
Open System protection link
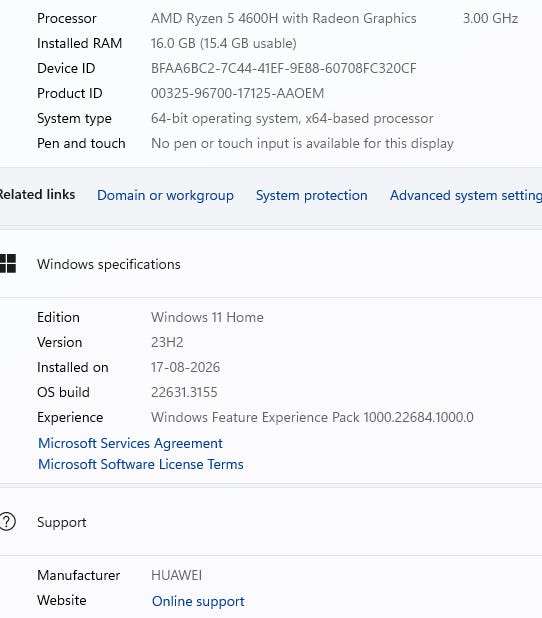tap(311, 195)
